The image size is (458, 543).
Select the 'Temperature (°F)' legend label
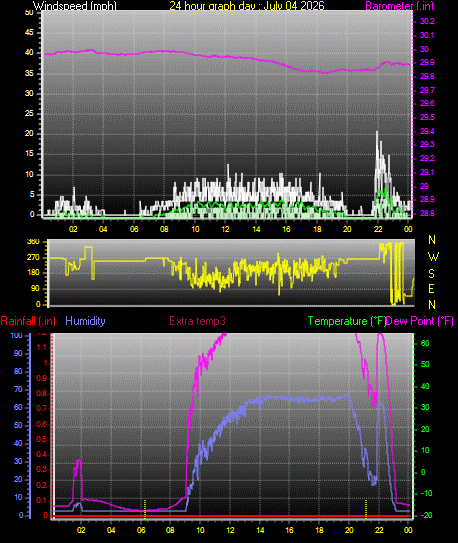pyautogui.click(x=347, y=321)
